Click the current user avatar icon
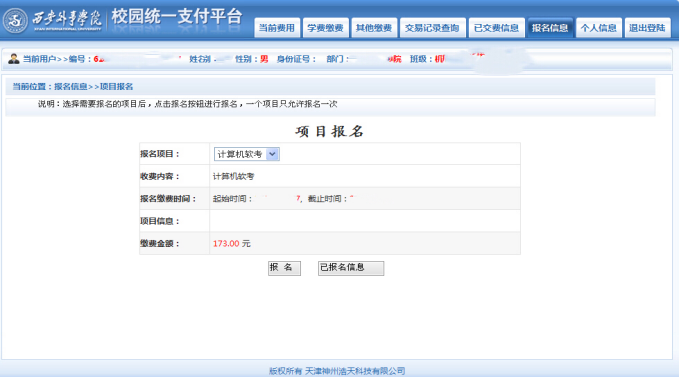 14,59
